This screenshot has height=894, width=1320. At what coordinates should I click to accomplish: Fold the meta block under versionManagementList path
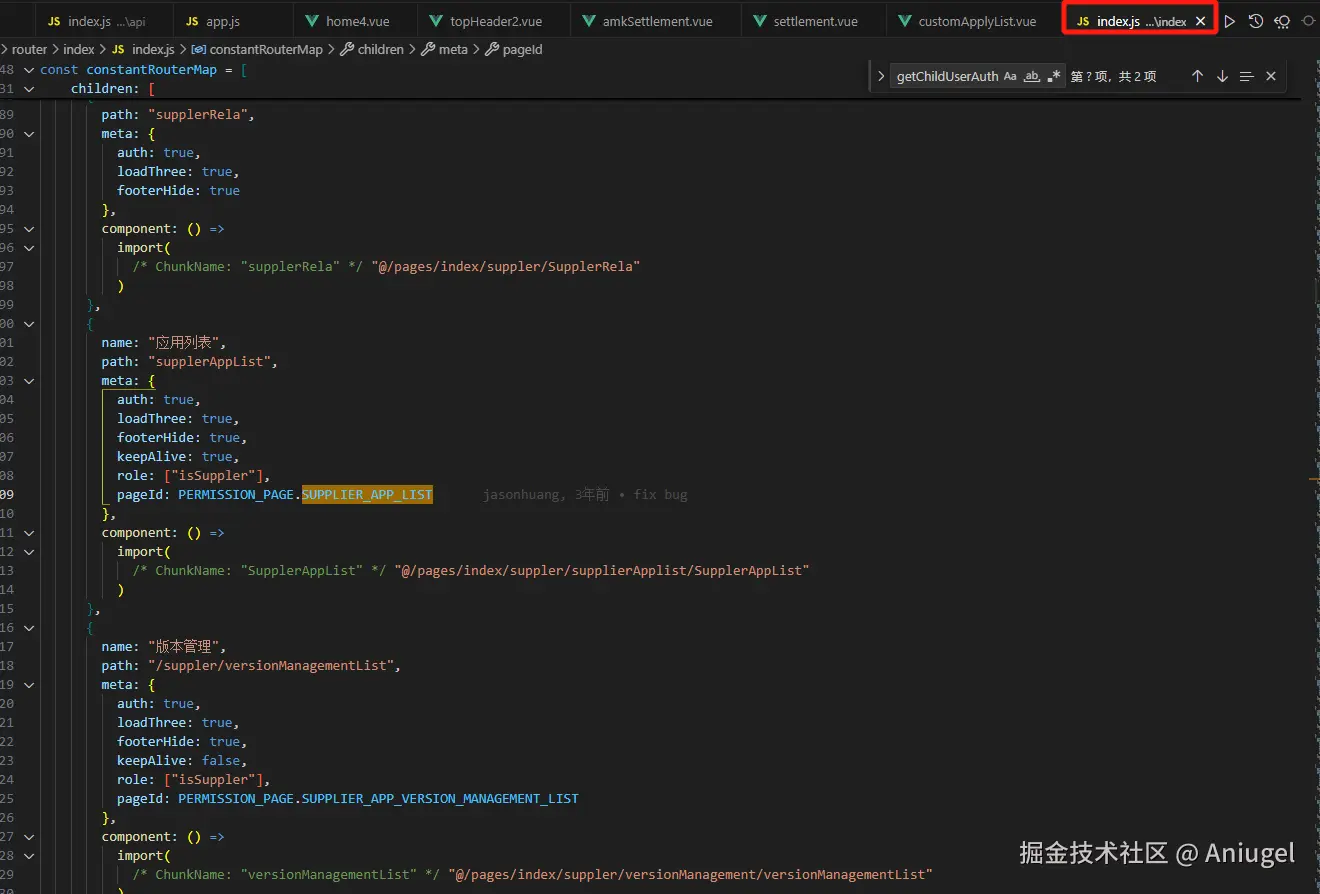[x=29, y=684]
